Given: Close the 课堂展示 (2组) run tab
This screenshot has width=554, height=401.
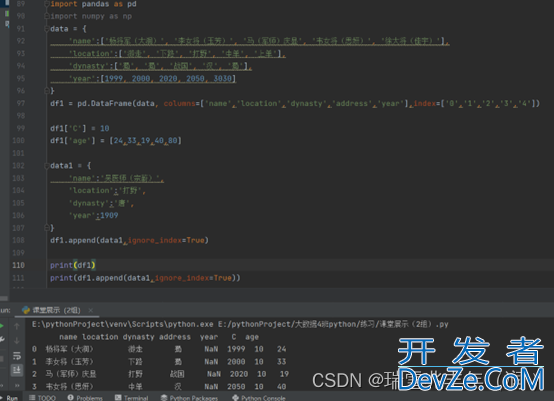Looking at the screenshot, I should [90, 310].
